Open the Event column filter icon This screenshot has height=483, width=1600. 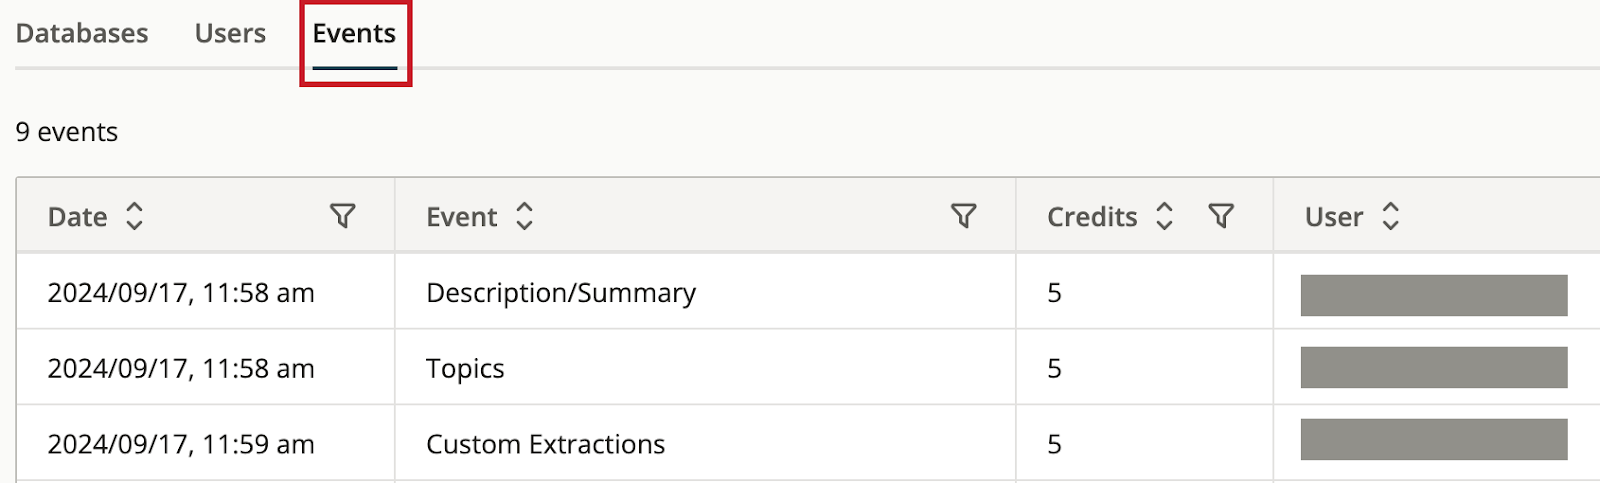964,216
